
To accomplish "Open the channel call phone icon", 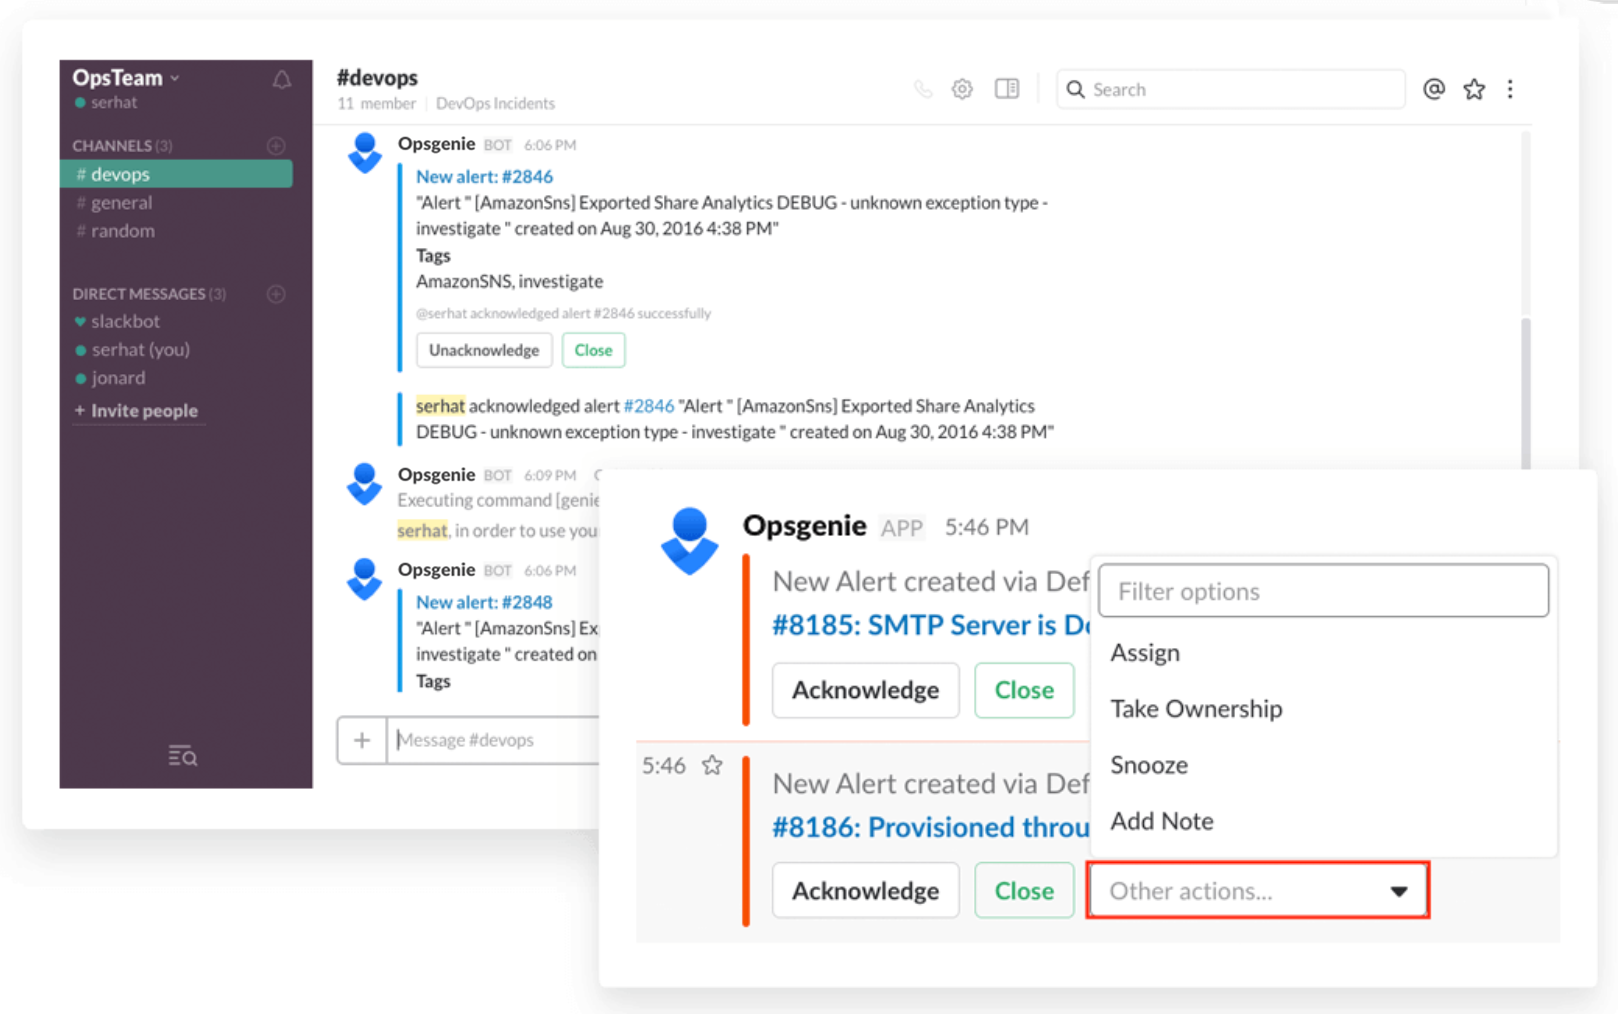I will (922, 88).
